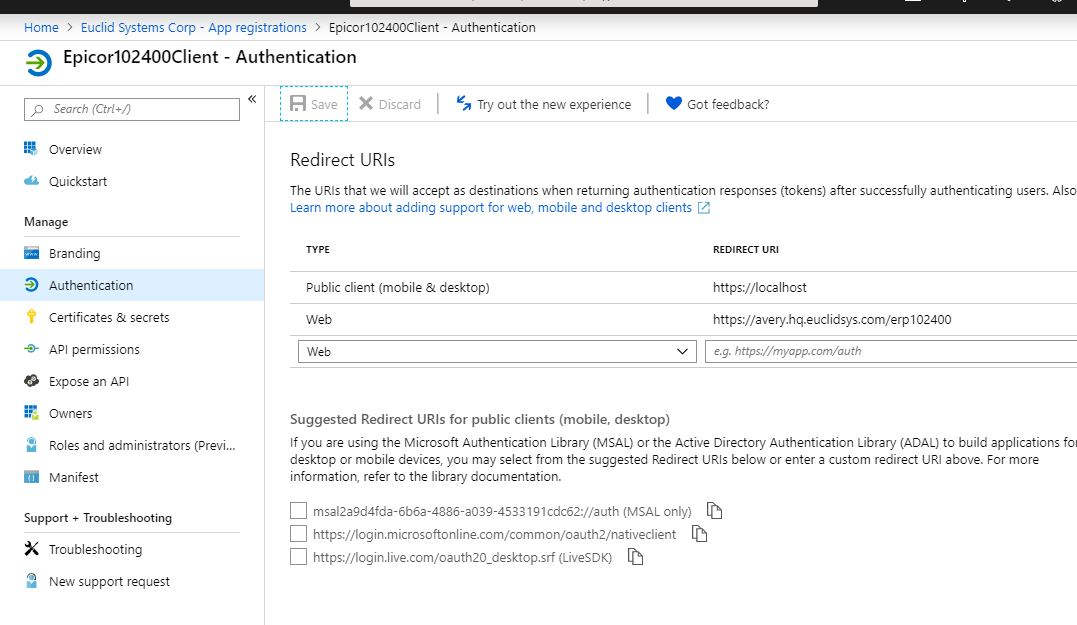
Task: Select the https://localhost redirect URI cell
Action: pyautogui.click(x=760, y=288)
